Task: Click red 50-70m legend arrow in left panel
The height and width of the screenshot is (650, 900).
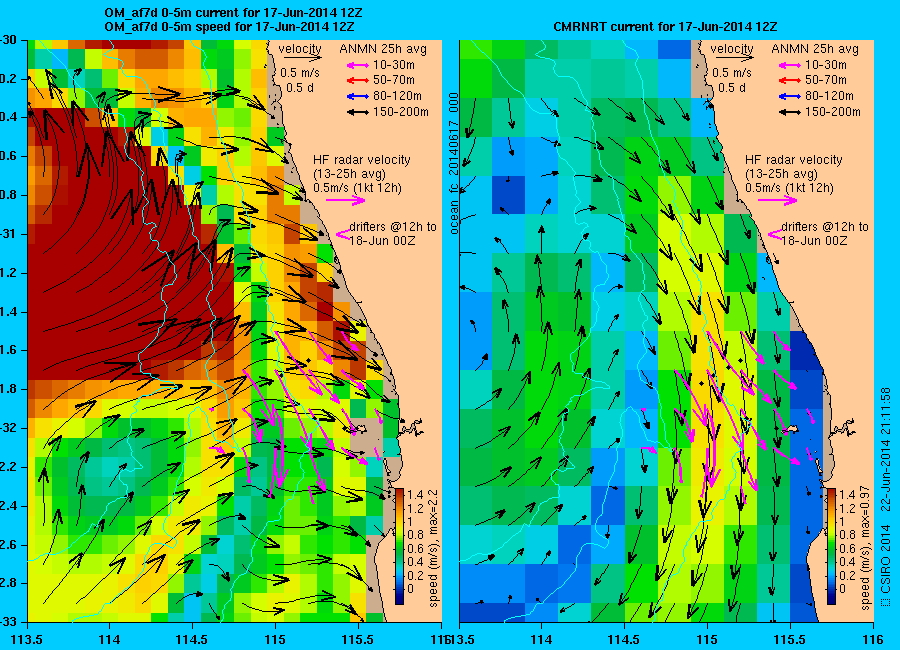Action: coord(358,81)
